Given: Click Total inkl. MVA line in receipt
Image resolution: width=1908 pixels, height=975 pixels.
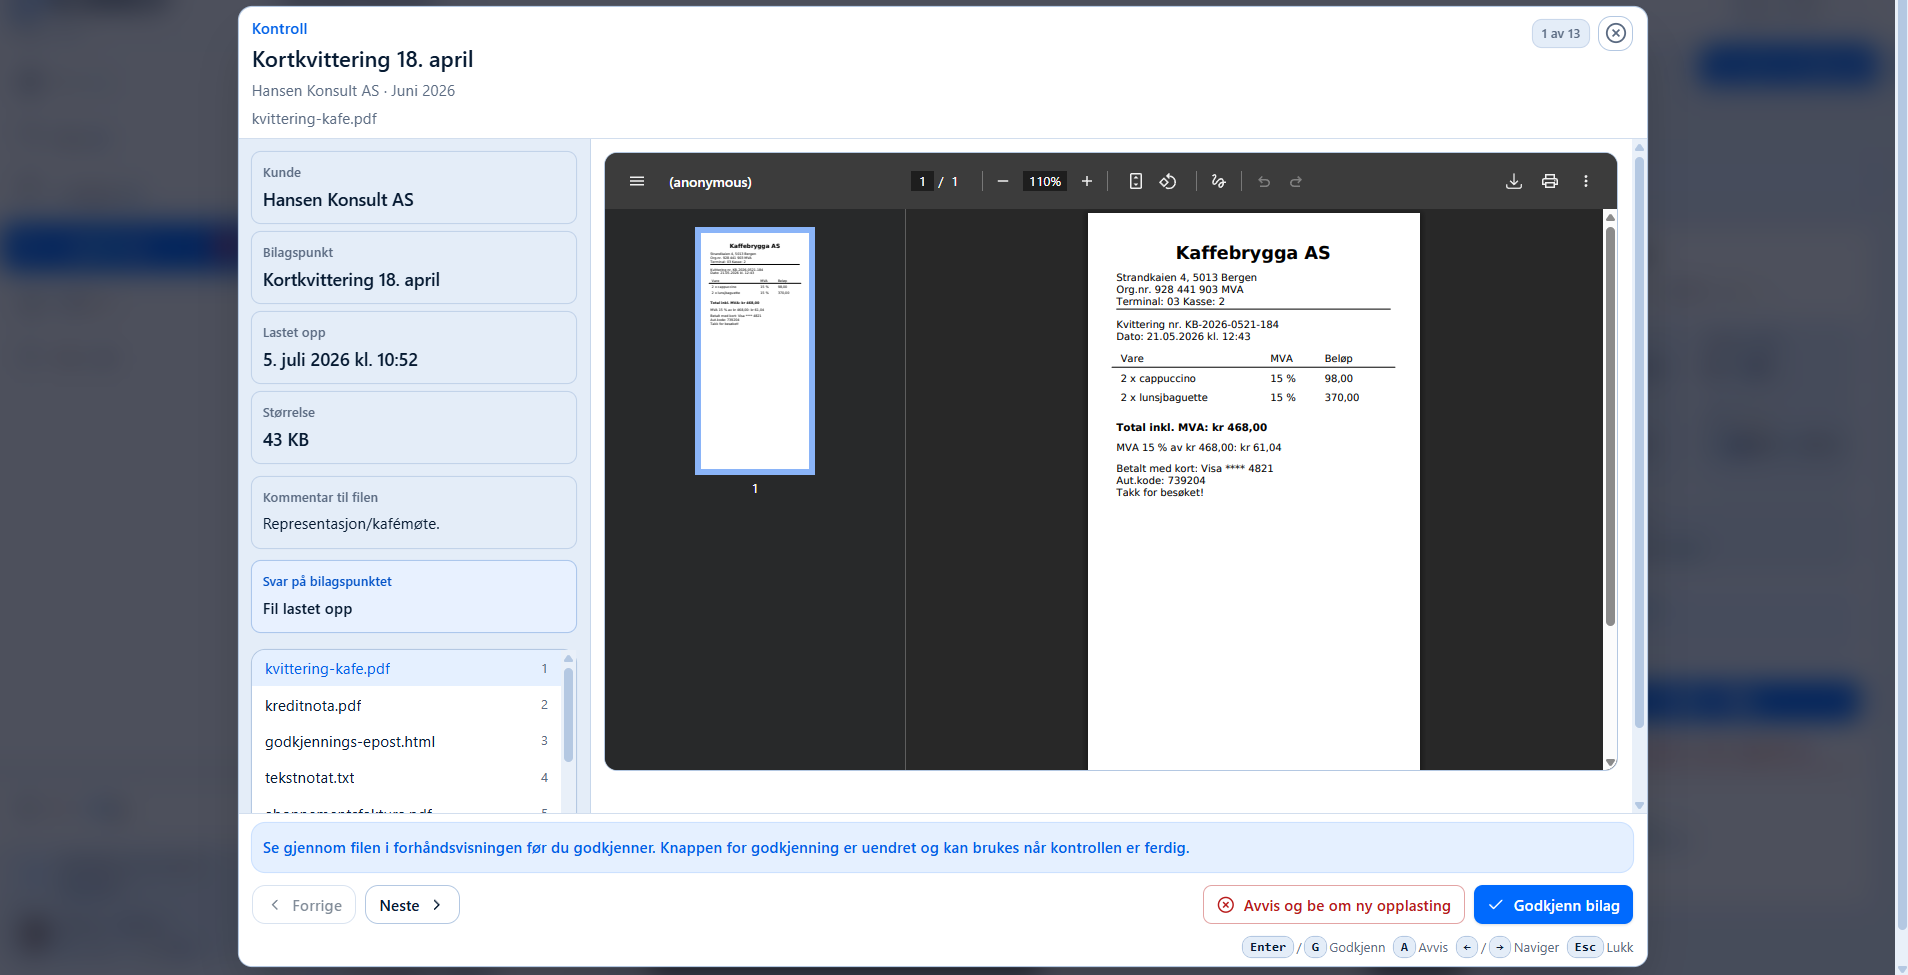Looking at the screenshot, I should [x=1191, y=427].
